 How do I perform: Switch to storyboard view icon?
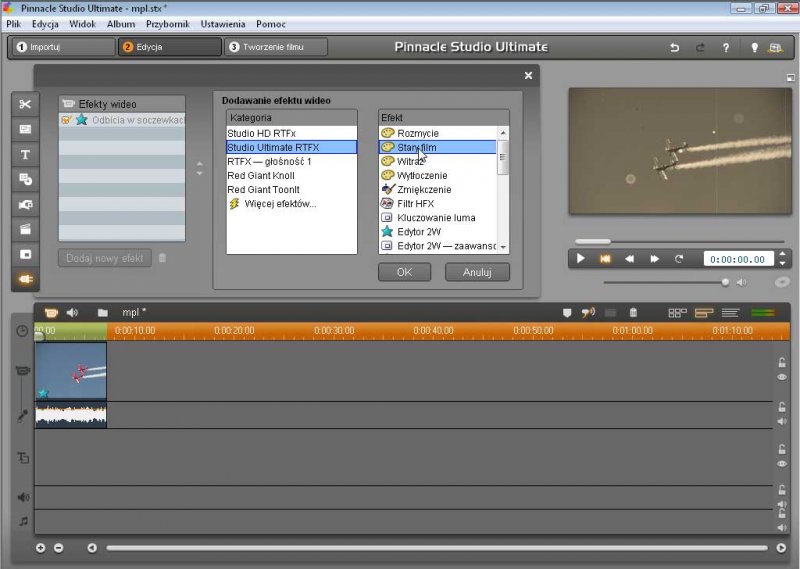coord(676,313)
